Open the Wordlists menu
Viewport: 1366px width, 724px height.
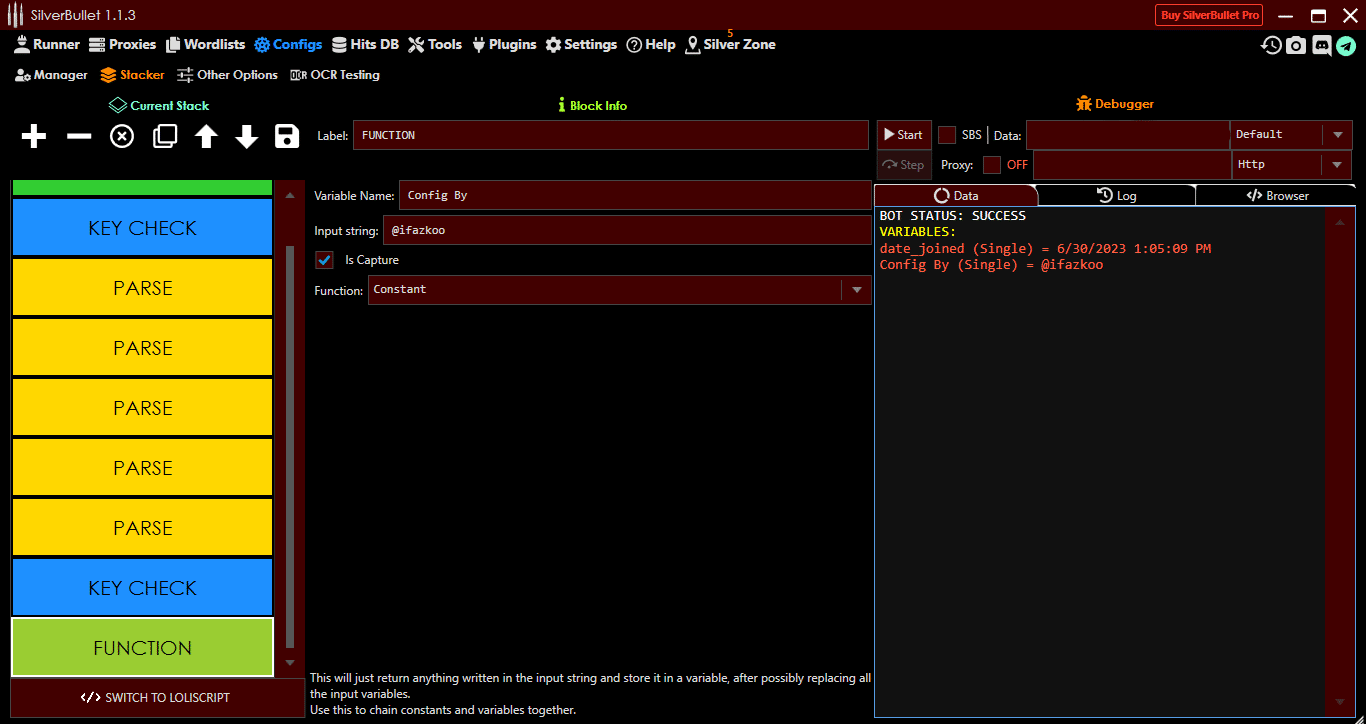(x=205, y=44)
